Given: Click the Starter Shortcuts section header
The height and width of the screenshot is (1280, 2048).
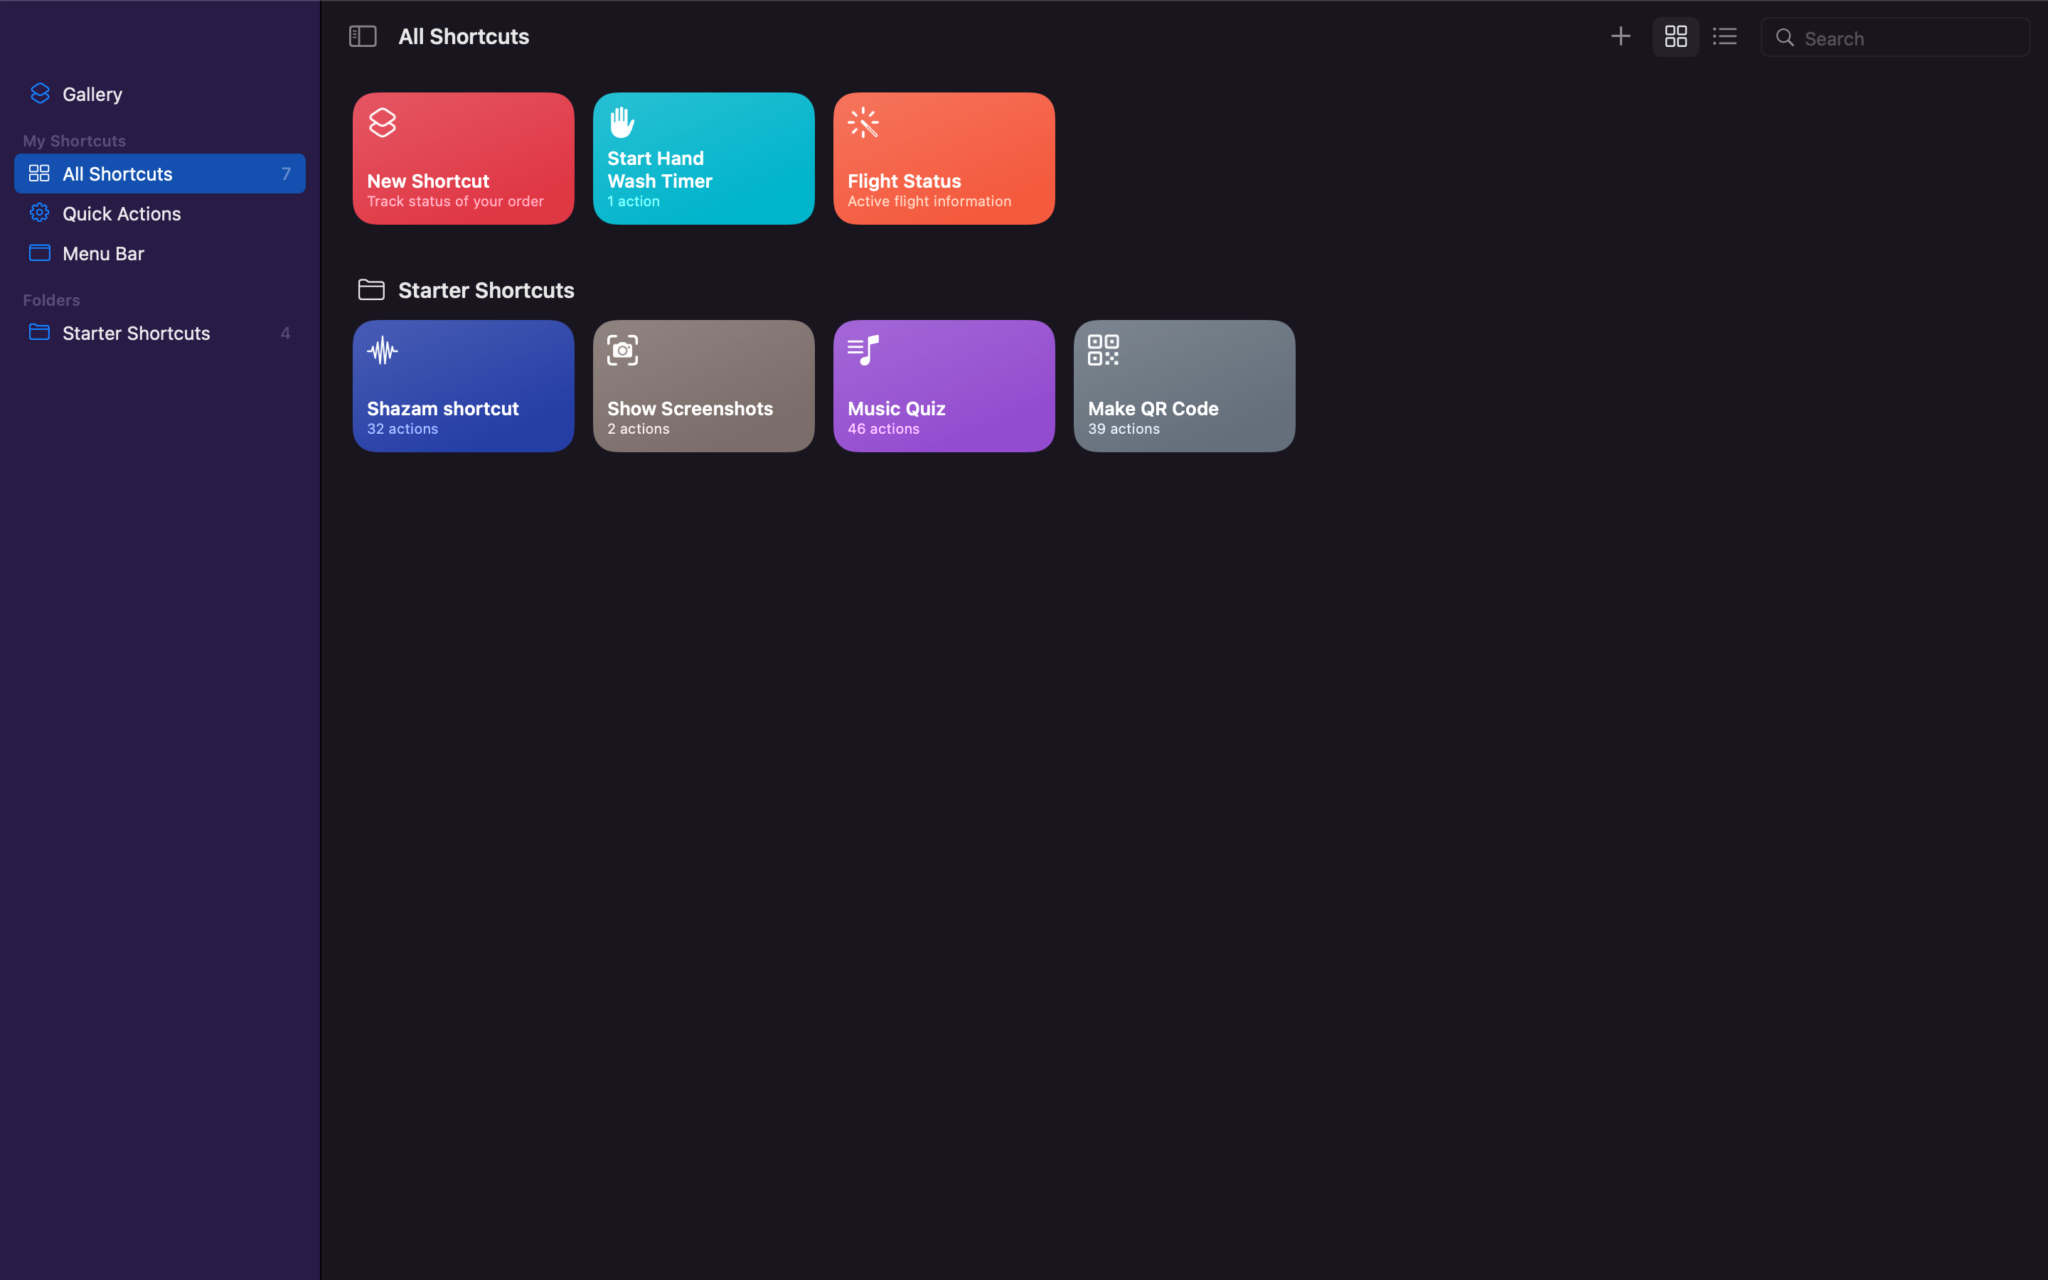Looking at the screenshot, I should coord(486,290).
